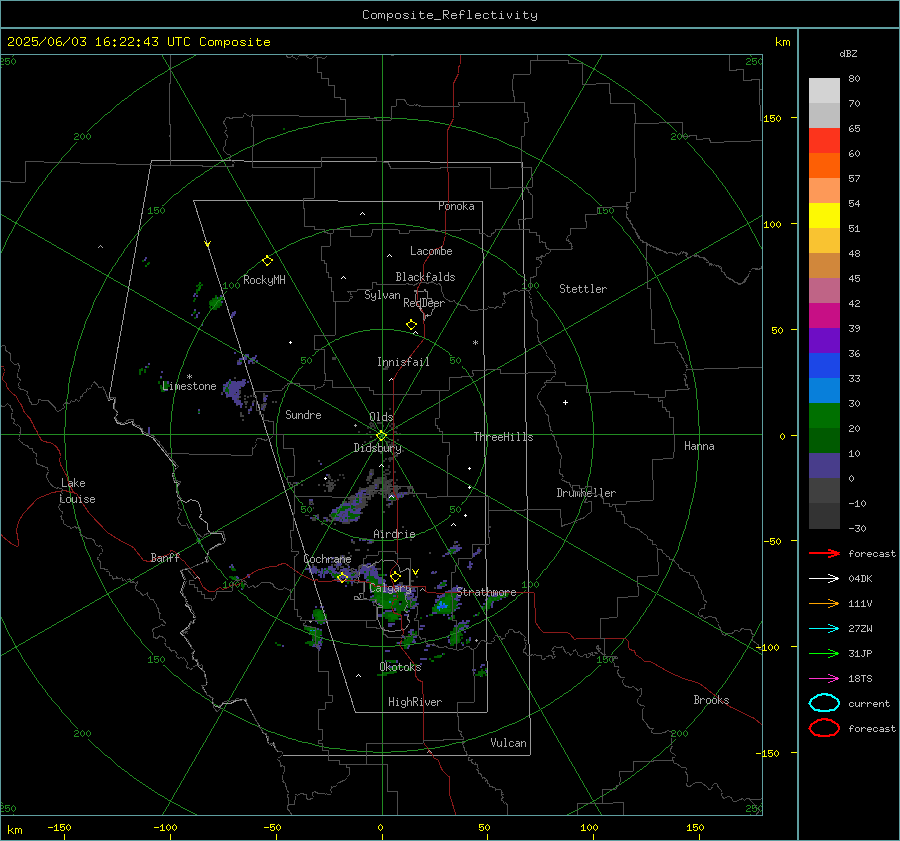Click the magenta 18TS arrow legend icon
The height and width of the screenshot is (841, 900).
coord(824,679)
